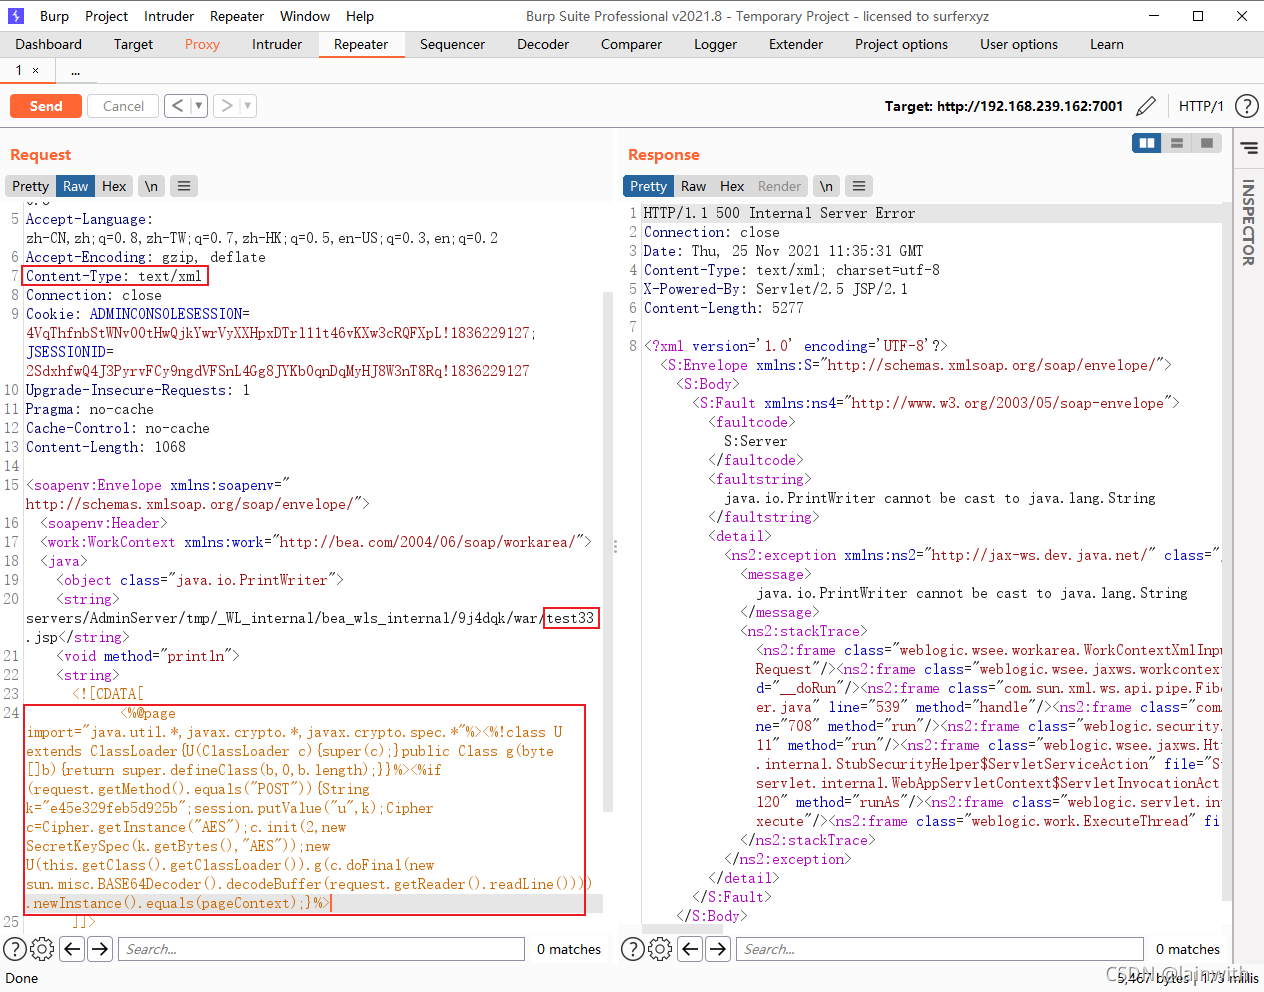Toggle non-printable characters in Request pane

coord(151,186)
